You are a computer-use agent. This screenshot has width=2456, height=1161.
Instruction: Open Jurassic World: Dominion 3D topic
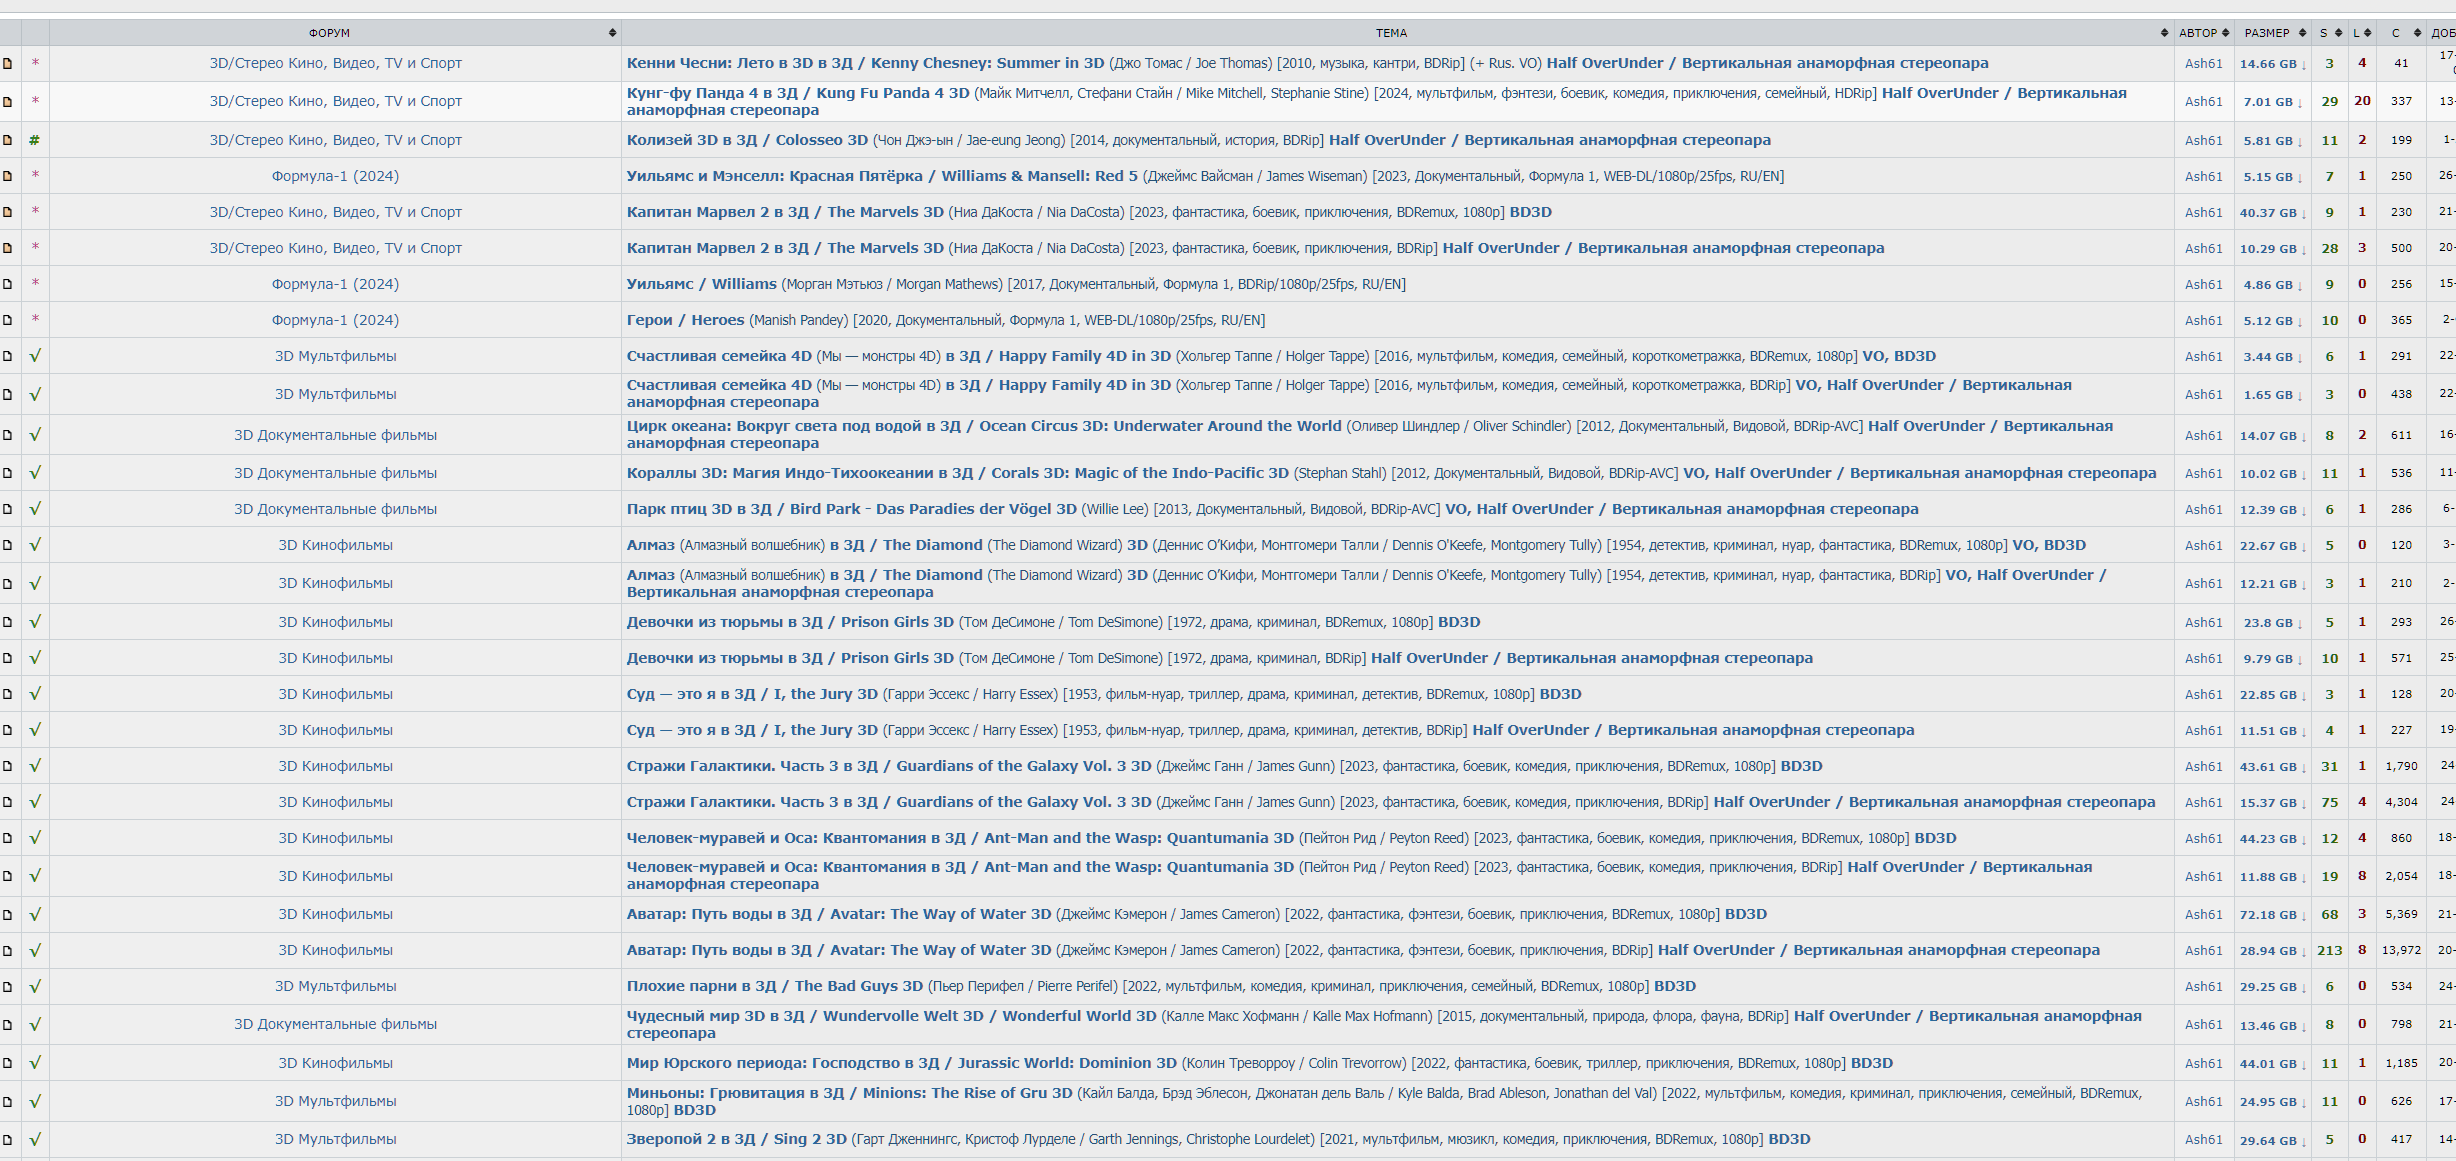coord(1259,1063)
